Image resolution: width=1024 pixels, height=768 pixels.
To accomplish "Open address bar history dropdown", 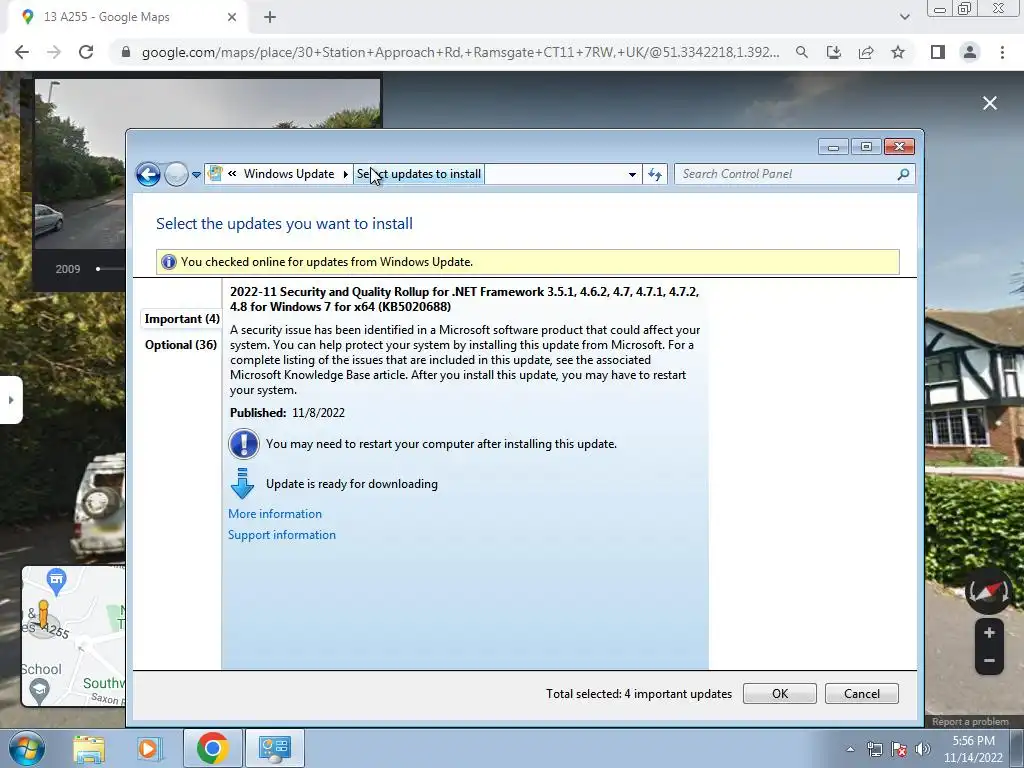I will pos(632,174).
